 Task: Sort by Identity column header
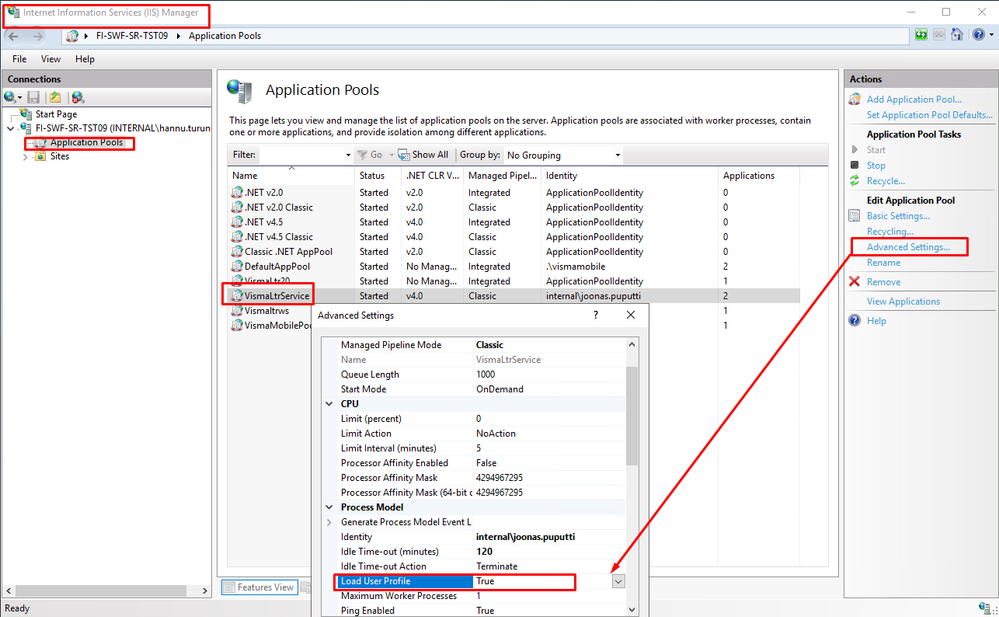pyautogui.click(x=629, y=175)
